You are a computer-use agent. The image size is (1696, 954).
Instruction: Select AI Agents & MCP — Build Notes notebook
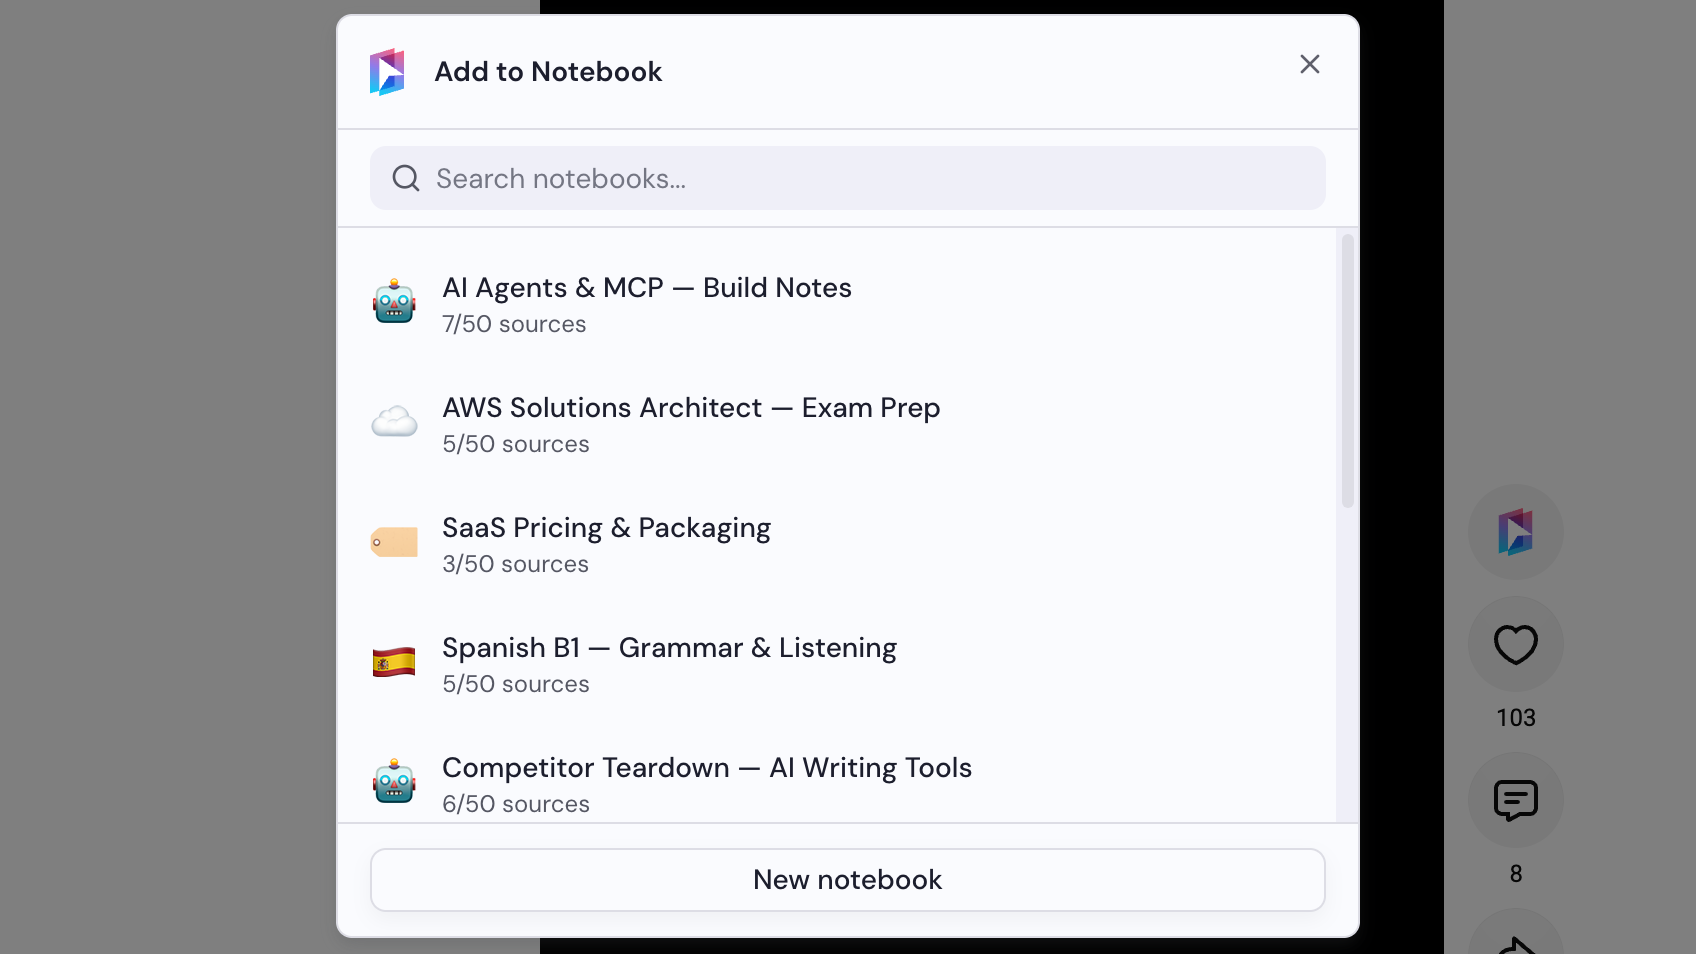837,304
